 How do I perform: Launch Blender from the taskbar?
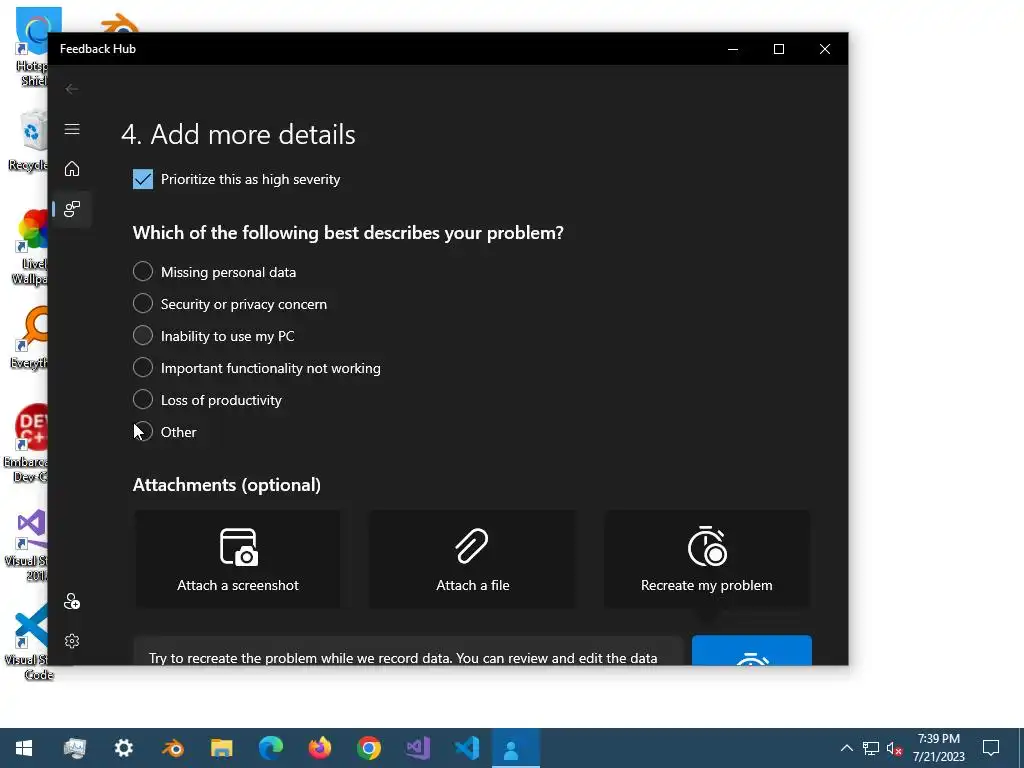[x=172, y=748]
